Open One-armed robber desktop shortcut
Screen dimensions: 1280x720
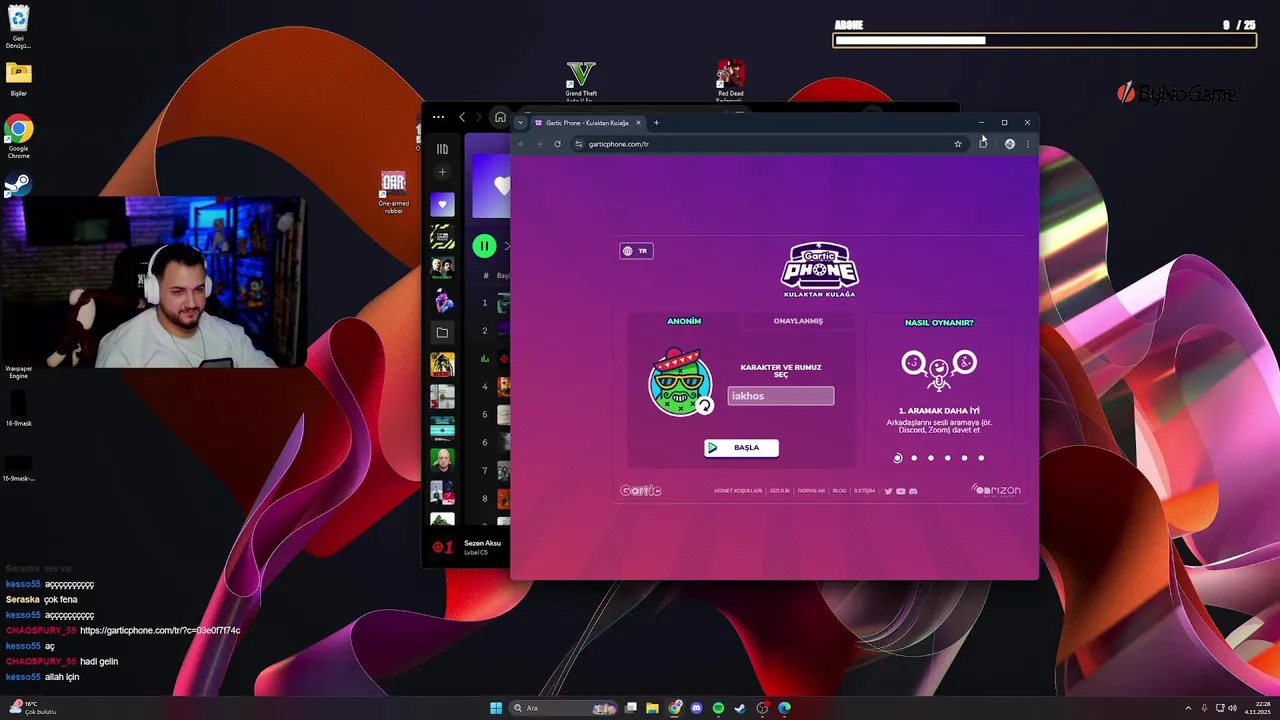pyautogui.click(x=394, y=192)
